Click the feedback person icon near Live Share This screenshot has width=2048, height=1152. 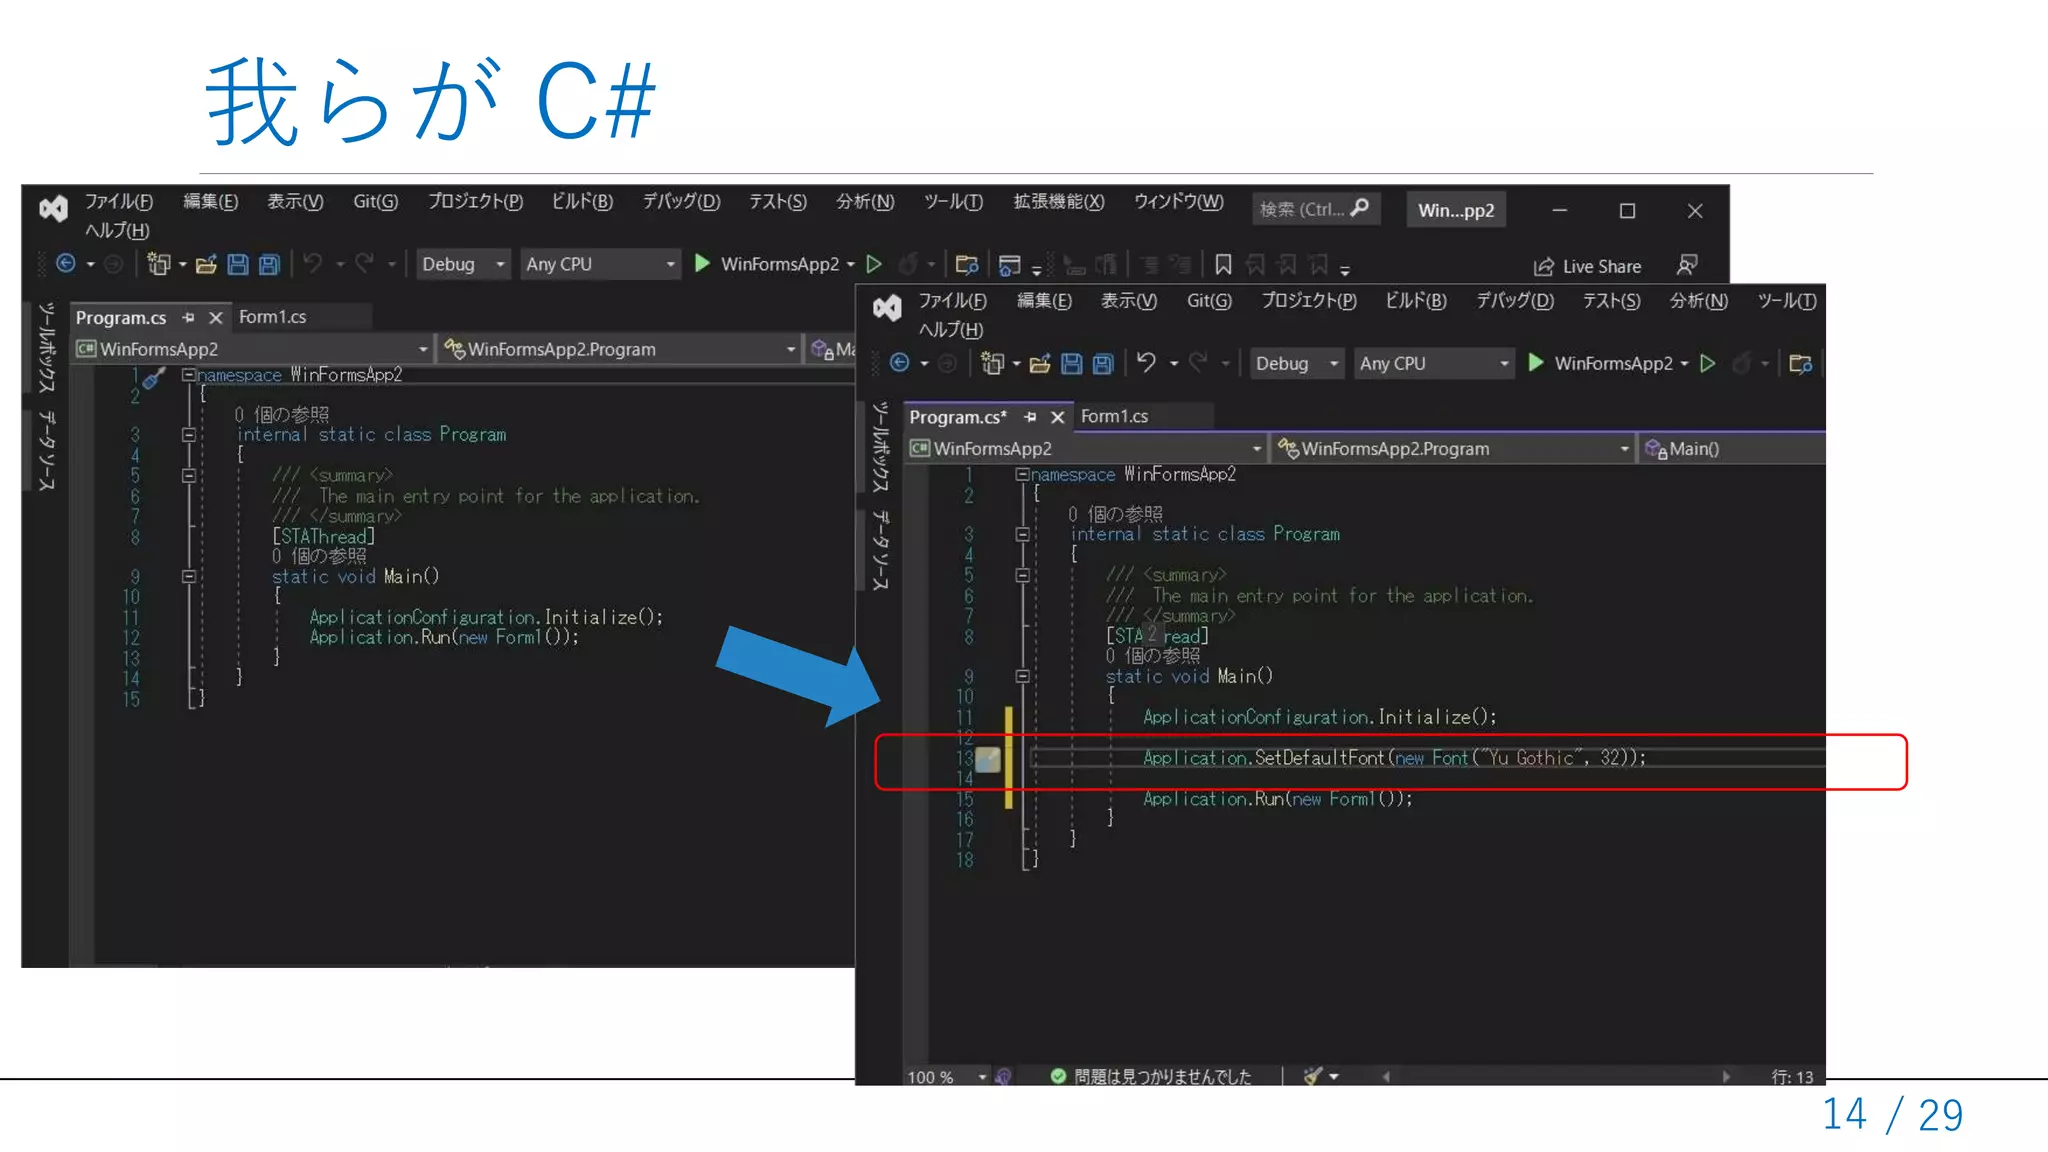[1687, 265]
